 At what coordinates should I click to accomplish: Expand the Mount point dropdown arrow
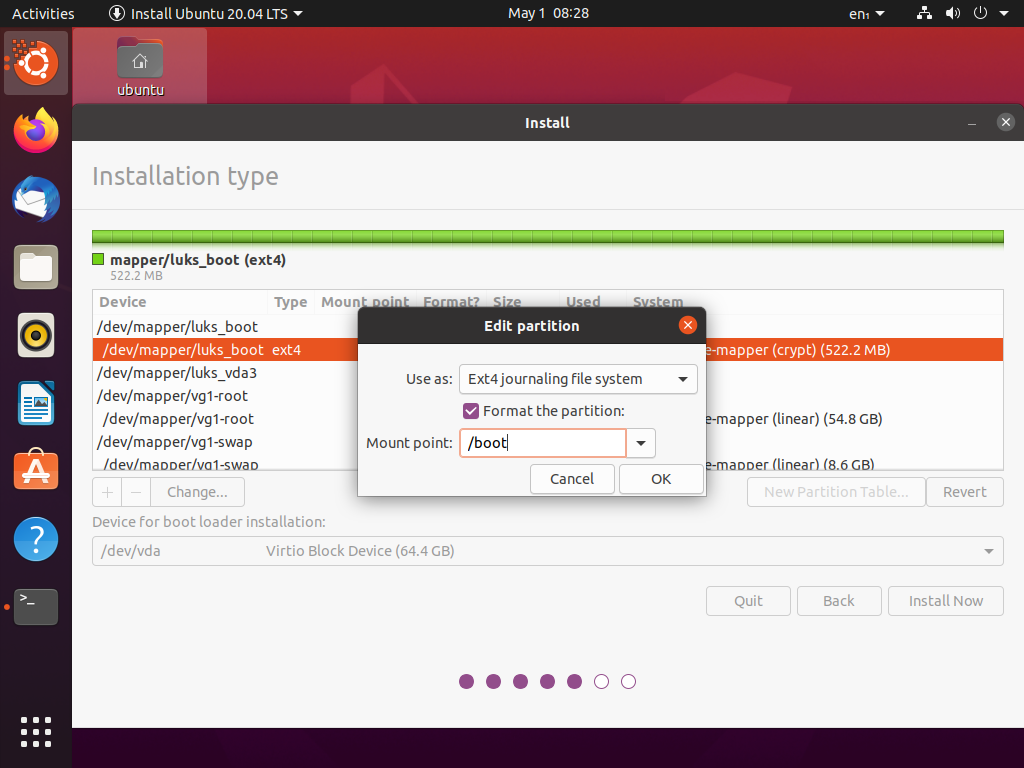pos(641,443)
